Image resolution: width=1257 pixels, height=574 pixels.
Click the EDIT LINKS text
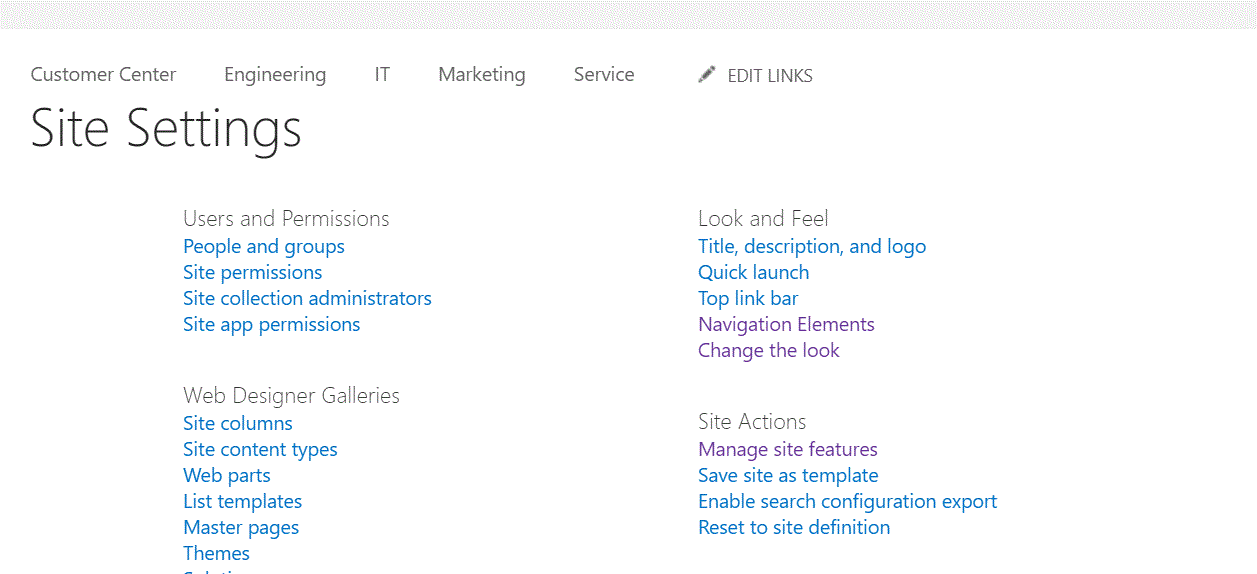[770, 76]
